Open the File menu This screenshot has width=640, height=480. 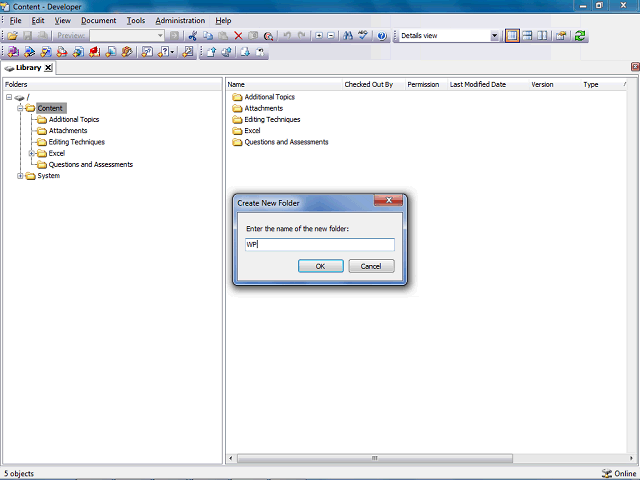click(x=15, y=20)
